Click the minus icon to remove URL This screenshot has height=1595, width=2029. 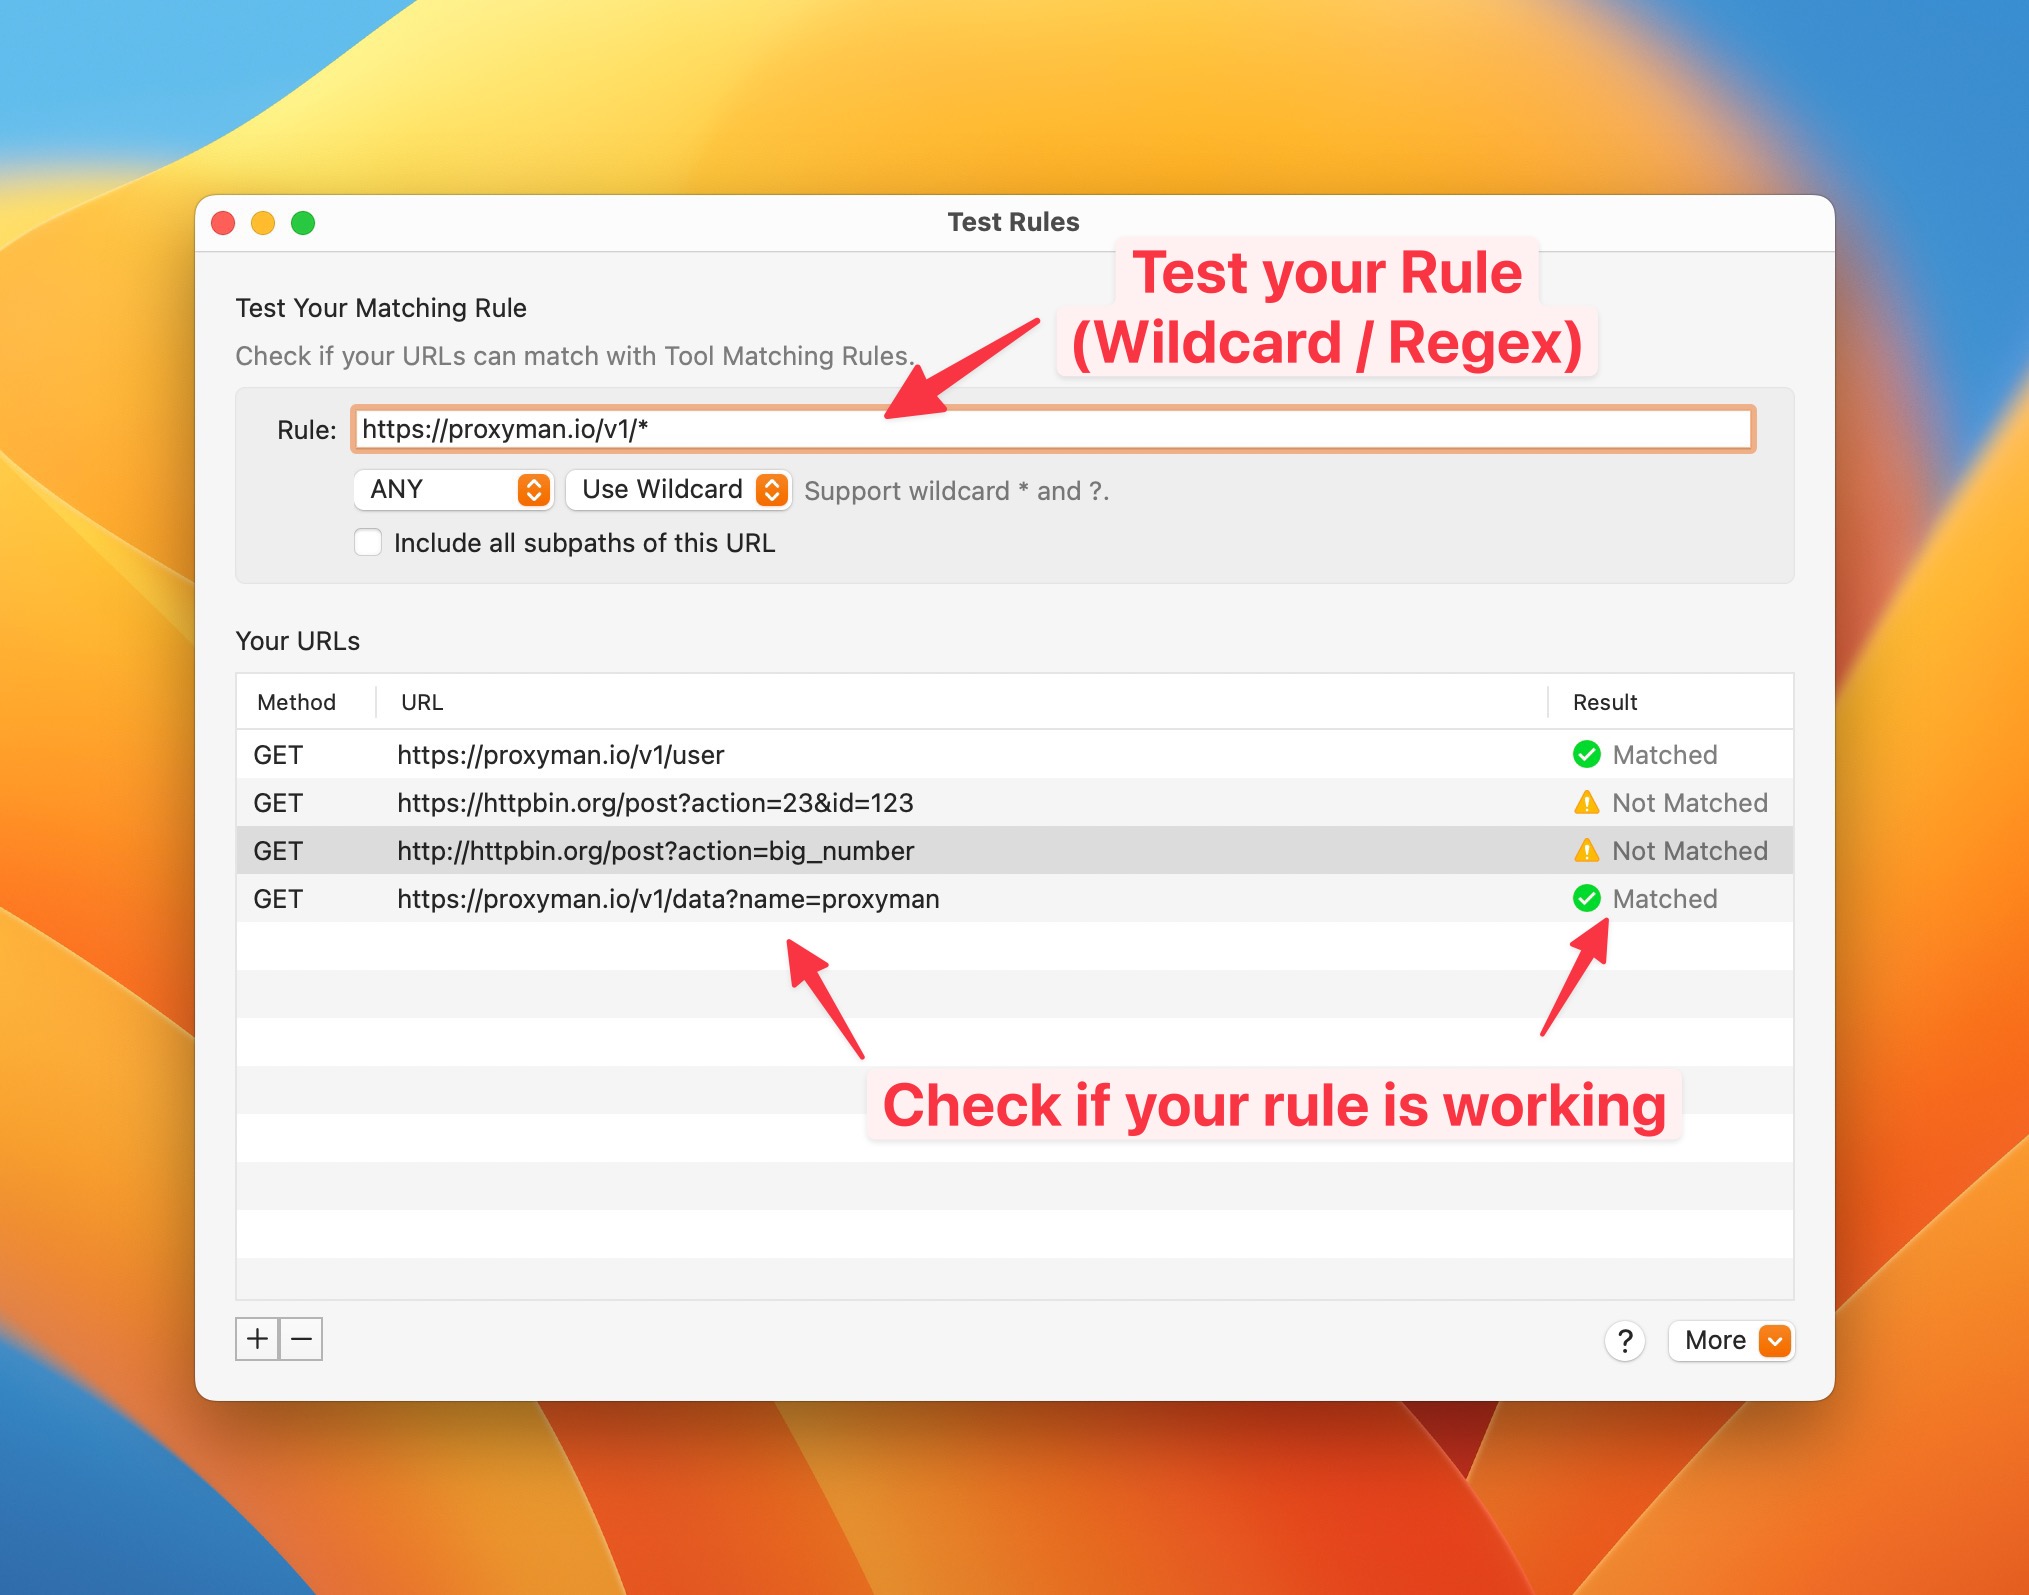pyautogui.click(x=301, y=1338)
